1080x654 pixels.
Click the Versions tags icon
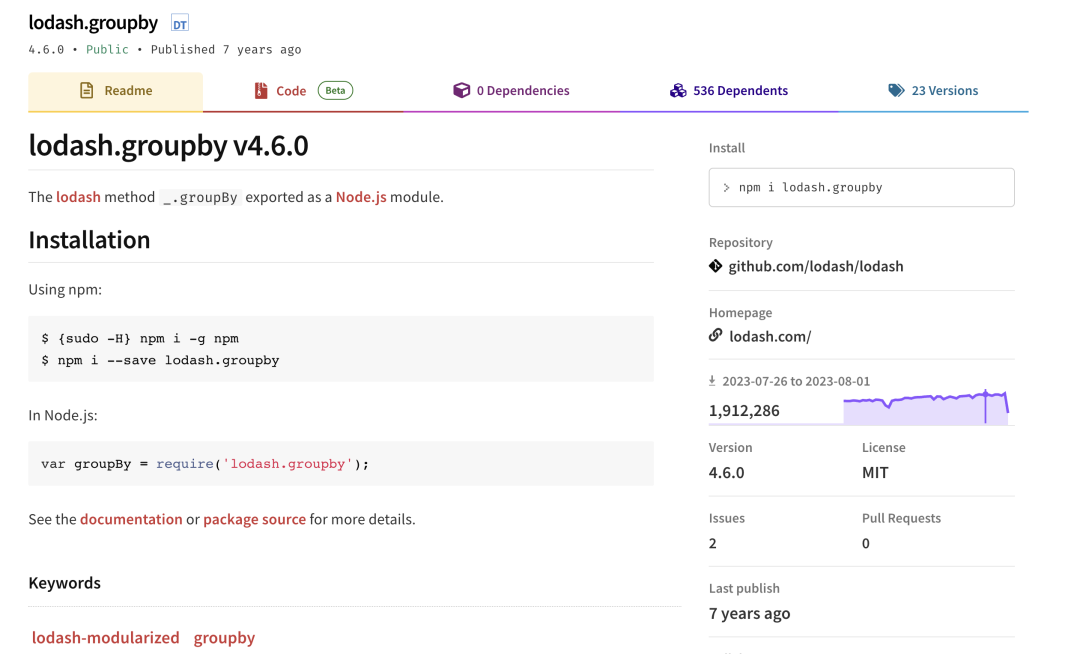tap(896, 90)
